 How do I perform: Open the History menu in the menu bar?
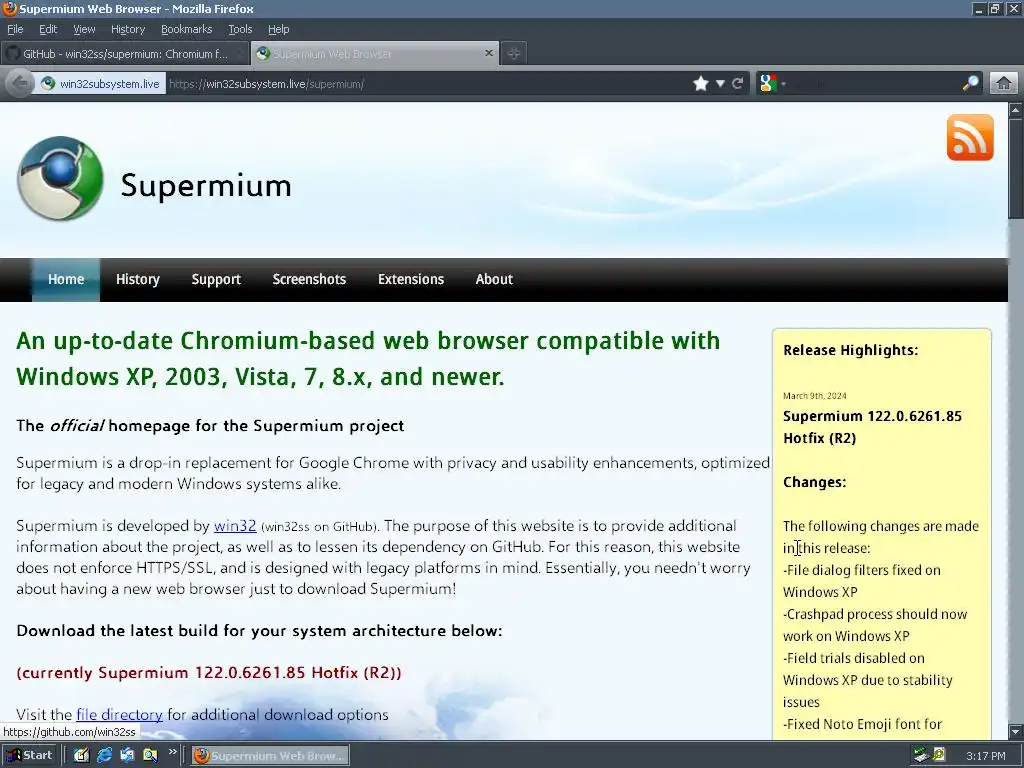point(128,29)
